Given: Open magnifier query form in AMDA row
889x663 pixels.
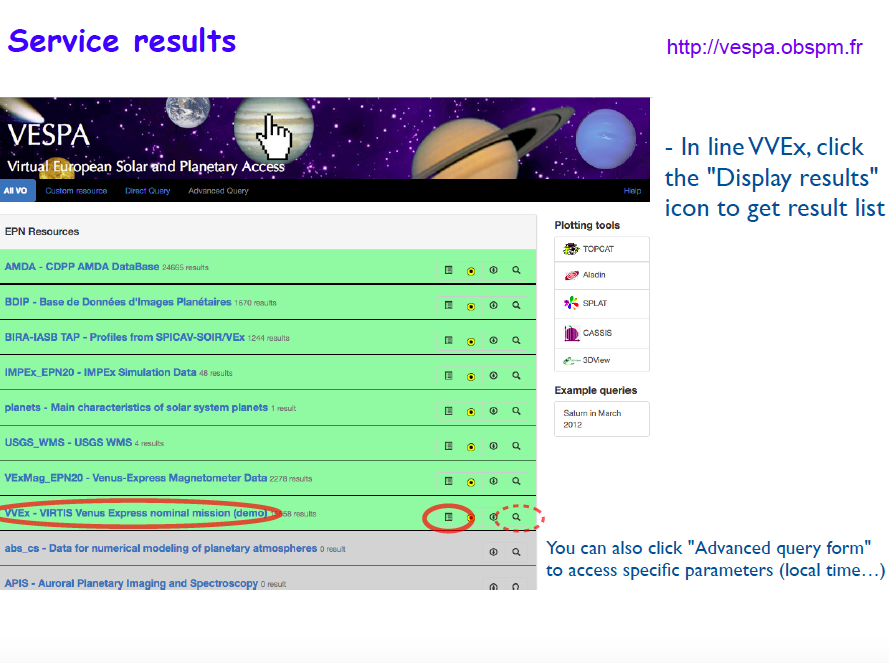Looking at the screenshot, I should pyautogui.click(x=516, y=271).
